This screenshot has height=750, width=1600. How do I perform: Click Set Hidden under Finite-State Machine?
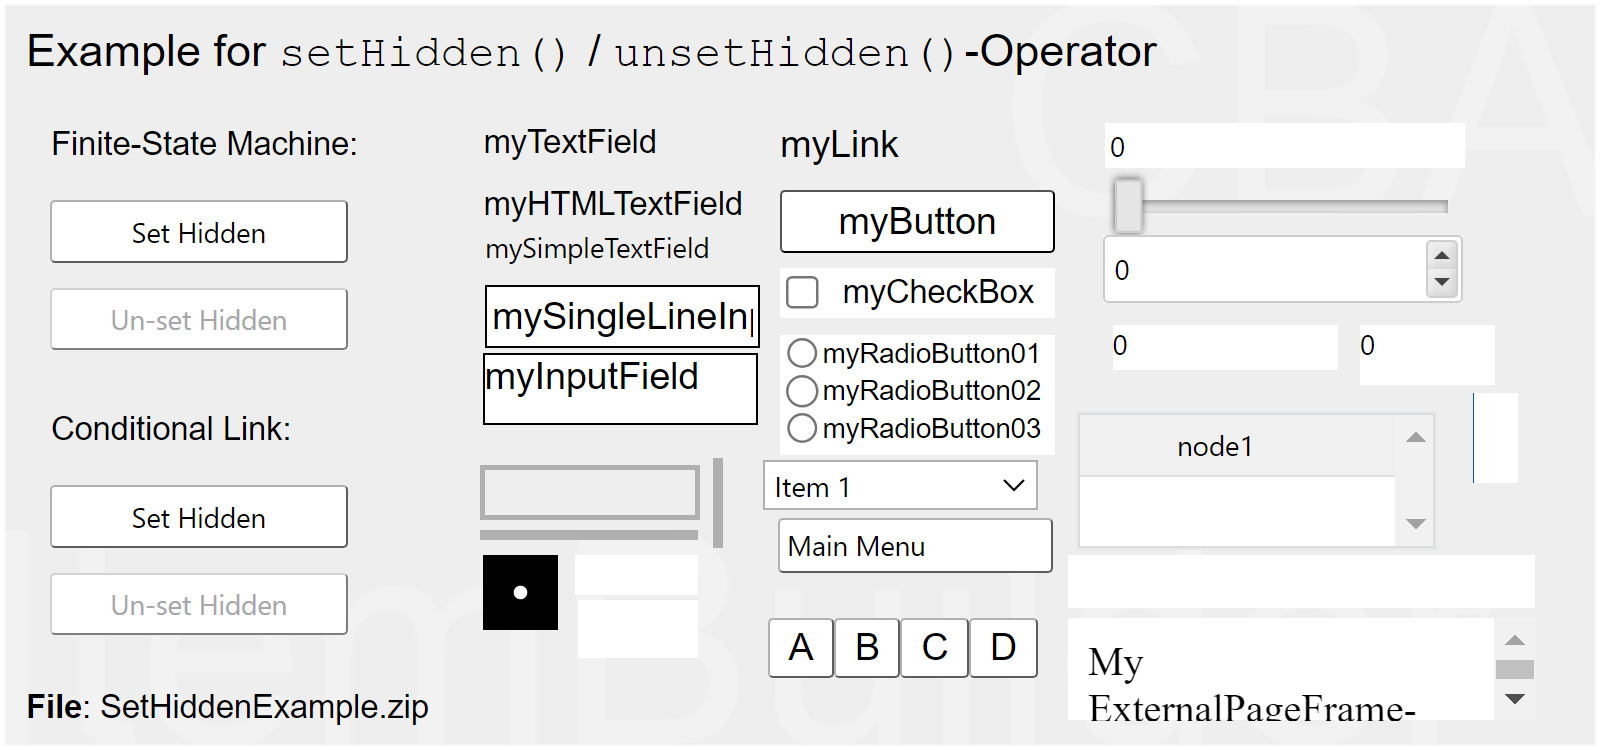199,232
